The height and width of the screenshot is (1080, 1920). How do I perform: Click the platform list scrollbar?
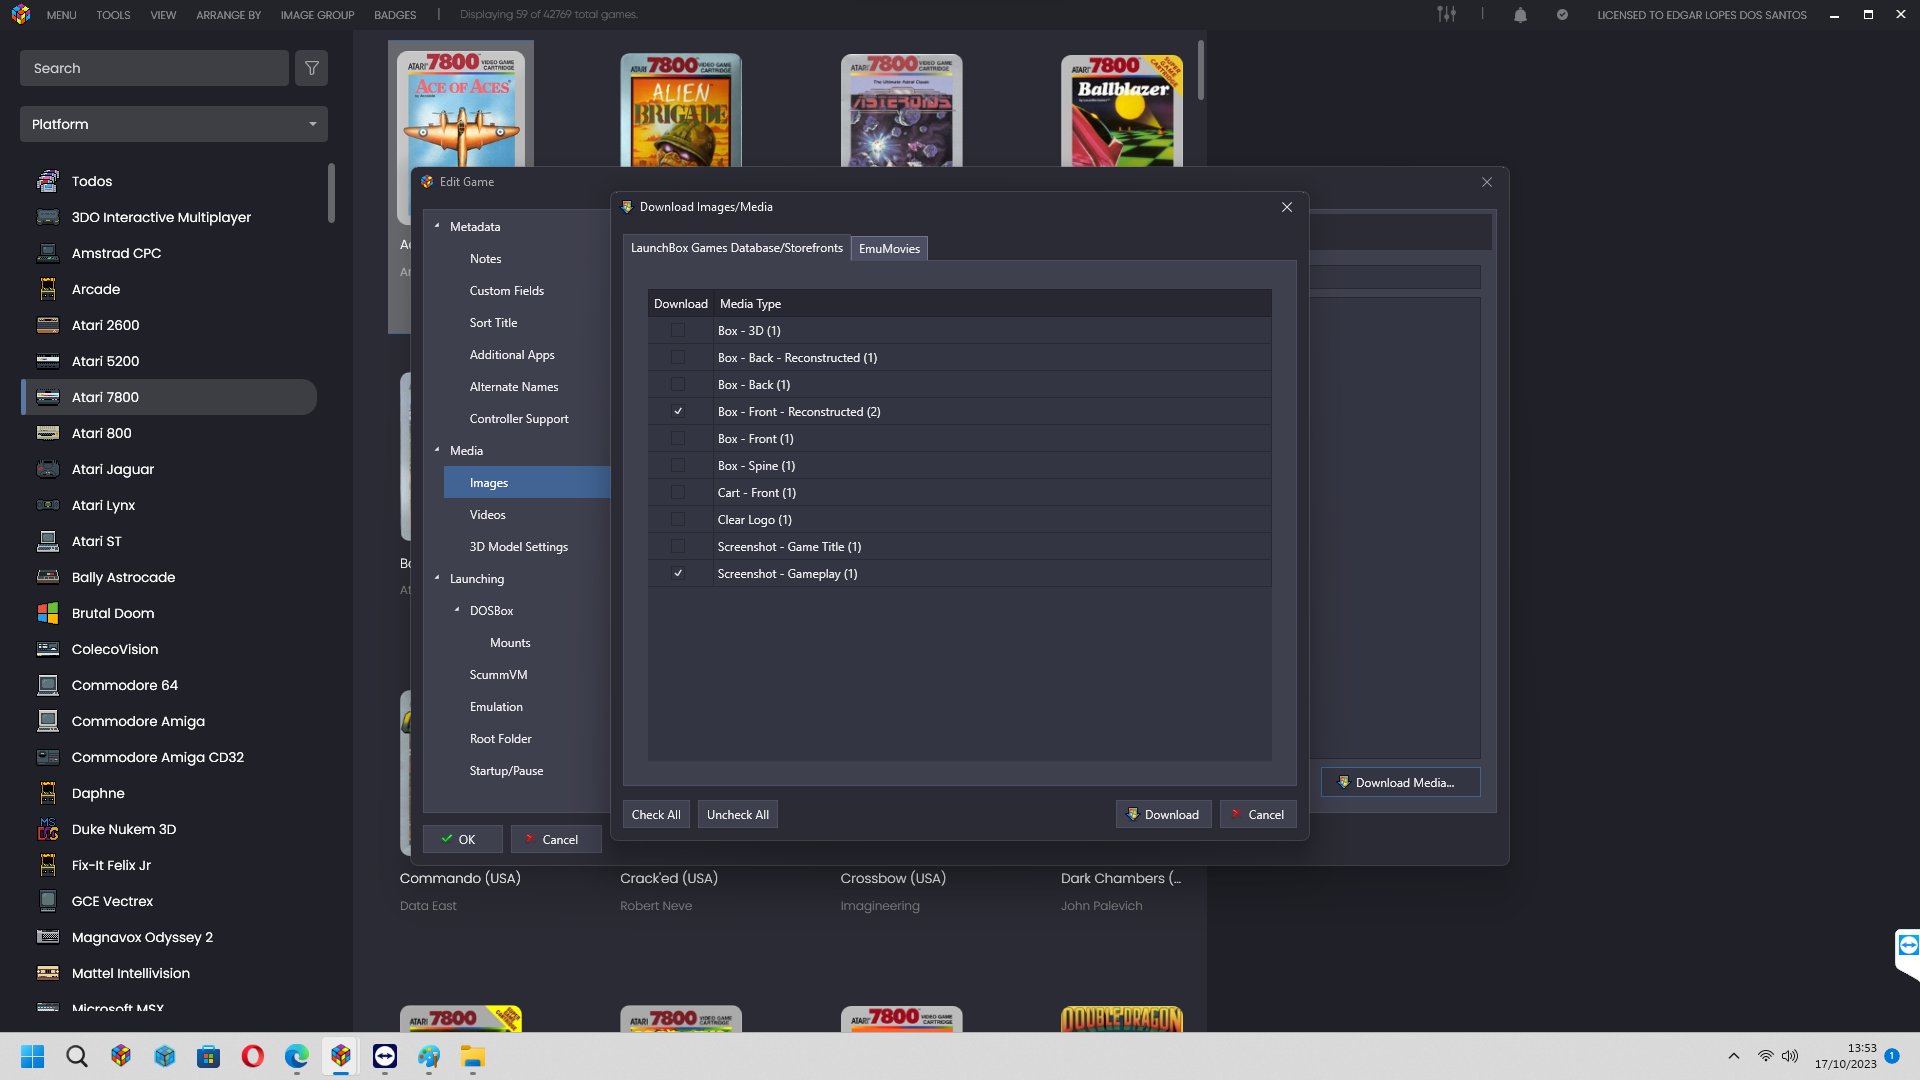tap(331, 193)
